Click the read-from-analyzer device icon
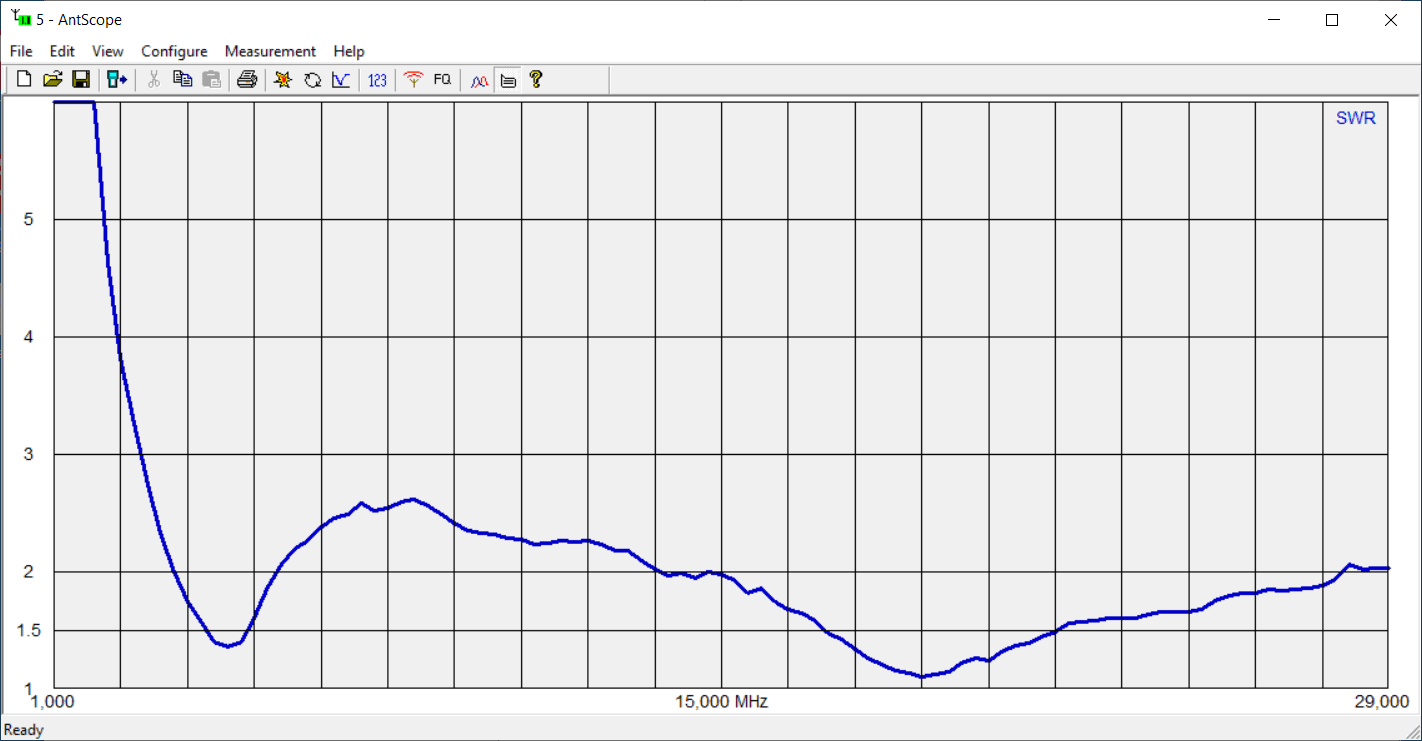The width and height of the screenshot is (1422, 741). (x=117, y=80)
